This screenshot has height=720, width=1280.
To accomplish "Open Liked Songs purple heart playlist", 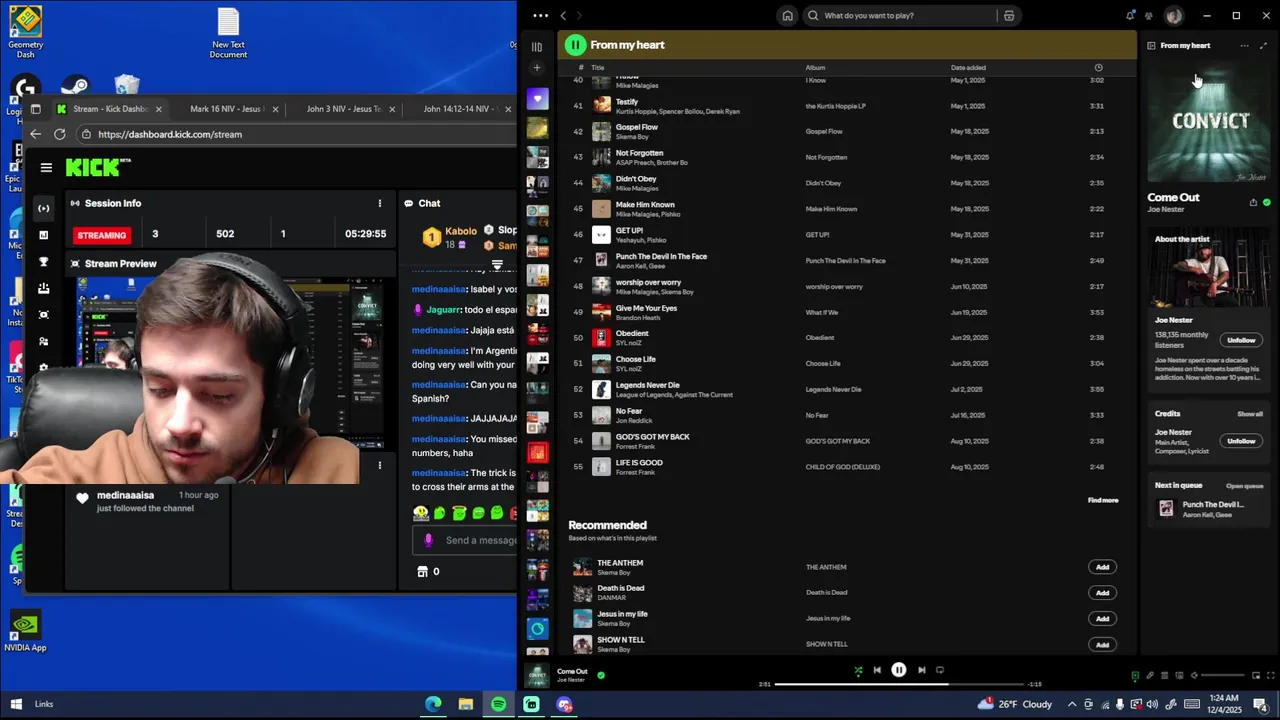I will pos(538,98).
